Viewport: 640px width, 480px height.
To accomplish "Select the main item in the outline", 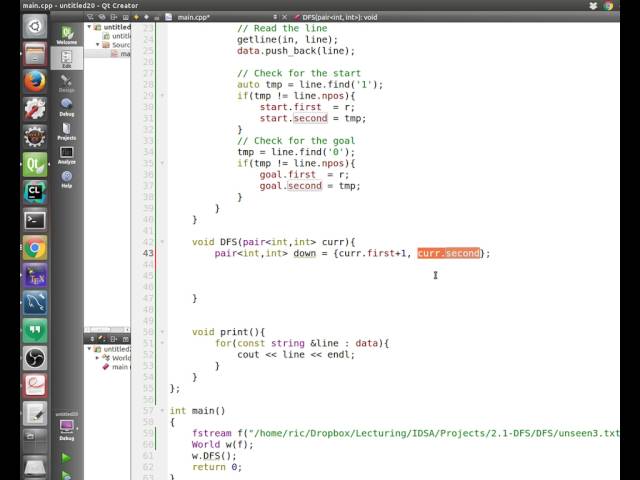I will click(120, 367).
